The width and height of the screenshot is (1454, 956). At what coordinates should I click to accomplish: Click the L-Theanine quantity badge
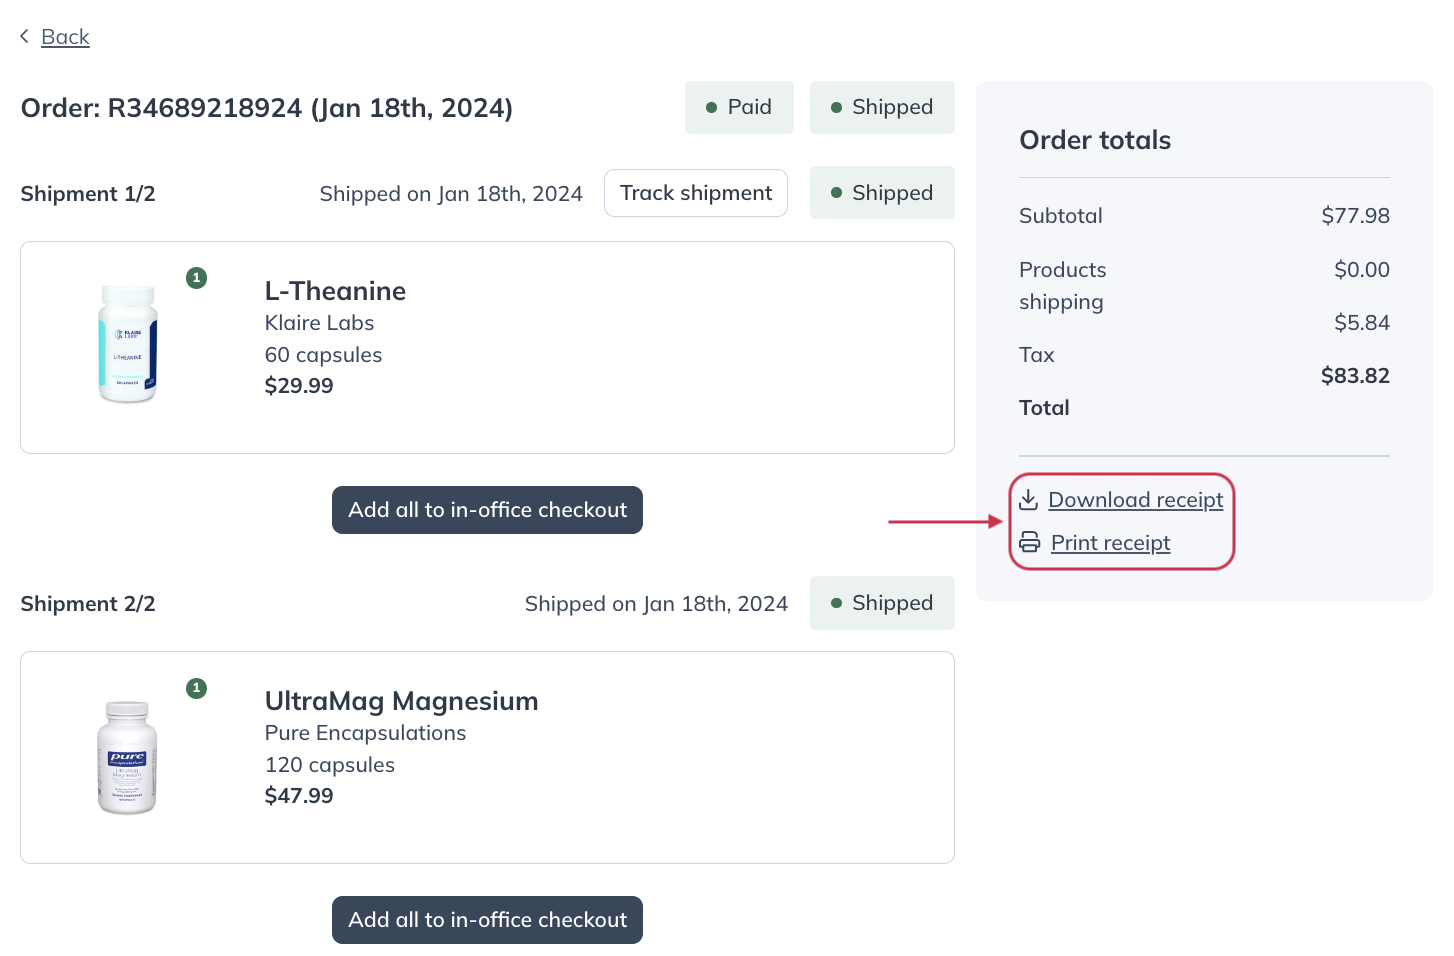tap(197, 278)
